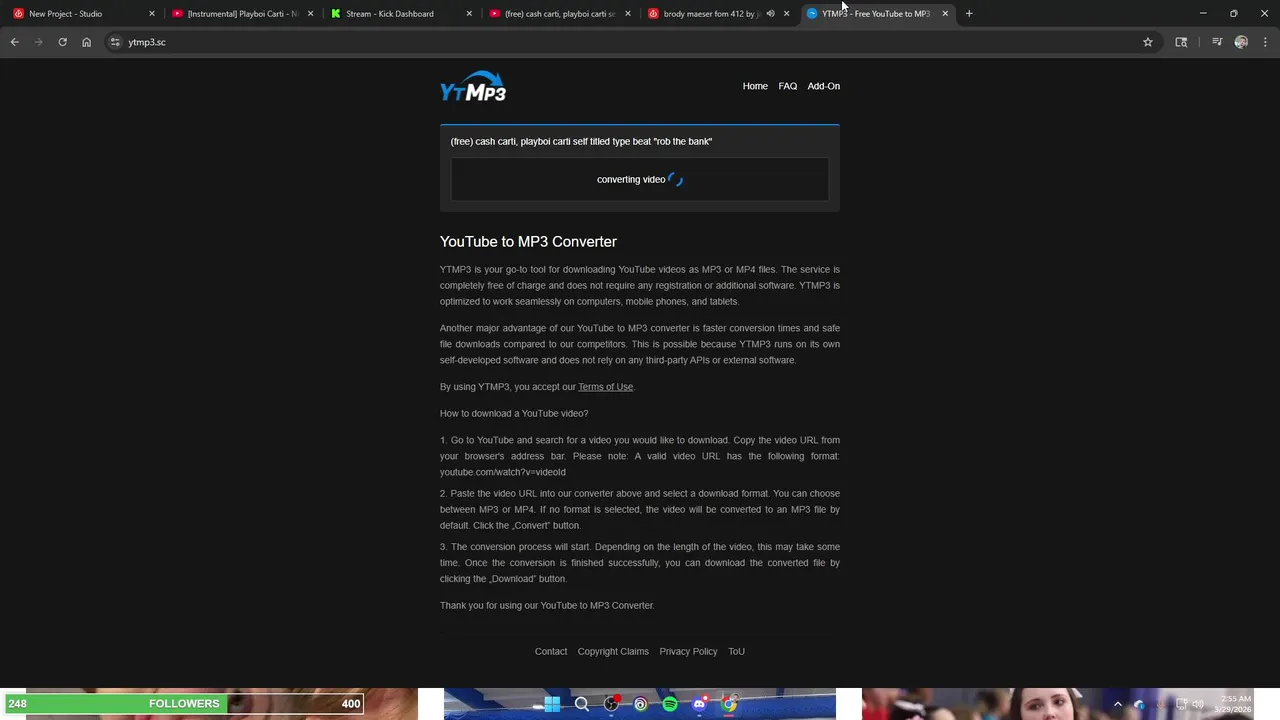Image resolution: width=1280 pixels, height=720 pixels.
Task: Mute the brody maeser tab audio icon
Action: coord(770,13)
